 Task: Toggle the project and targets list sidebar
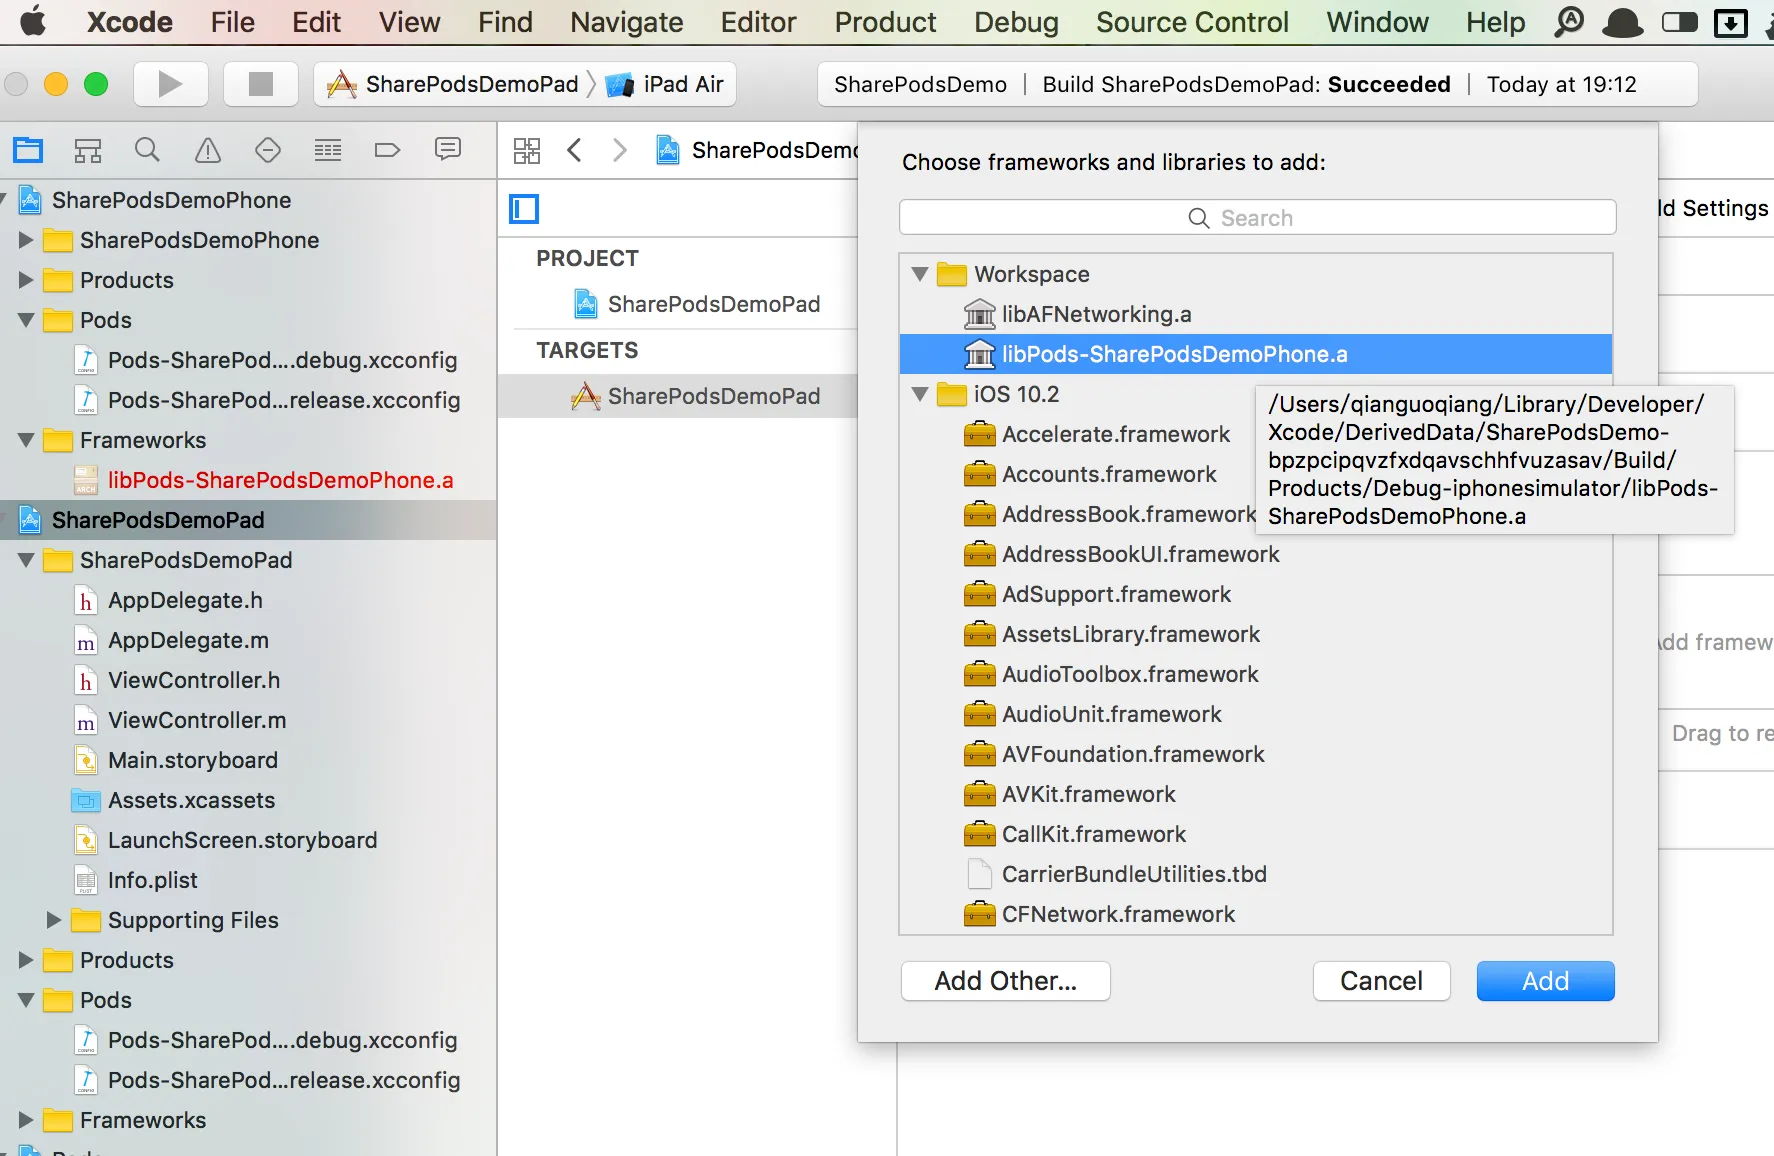524,209
